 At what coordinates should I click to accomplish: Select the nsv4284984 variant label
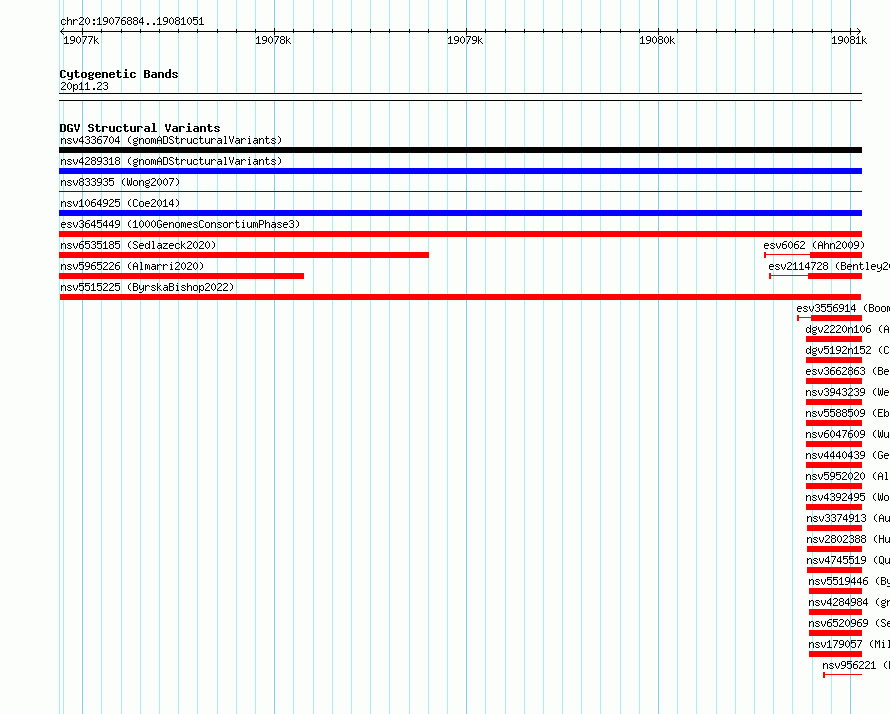click(x=849, y=602)
